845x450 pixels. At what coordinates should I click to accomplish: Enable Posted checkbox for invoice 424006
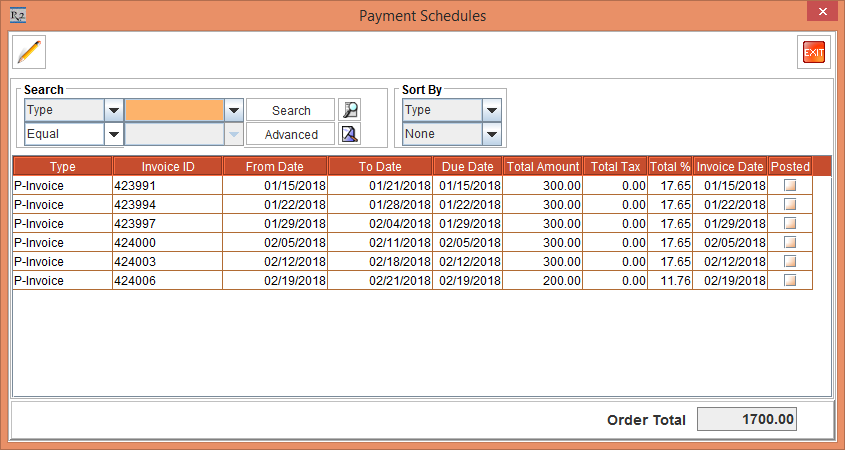tap(790, 281)
